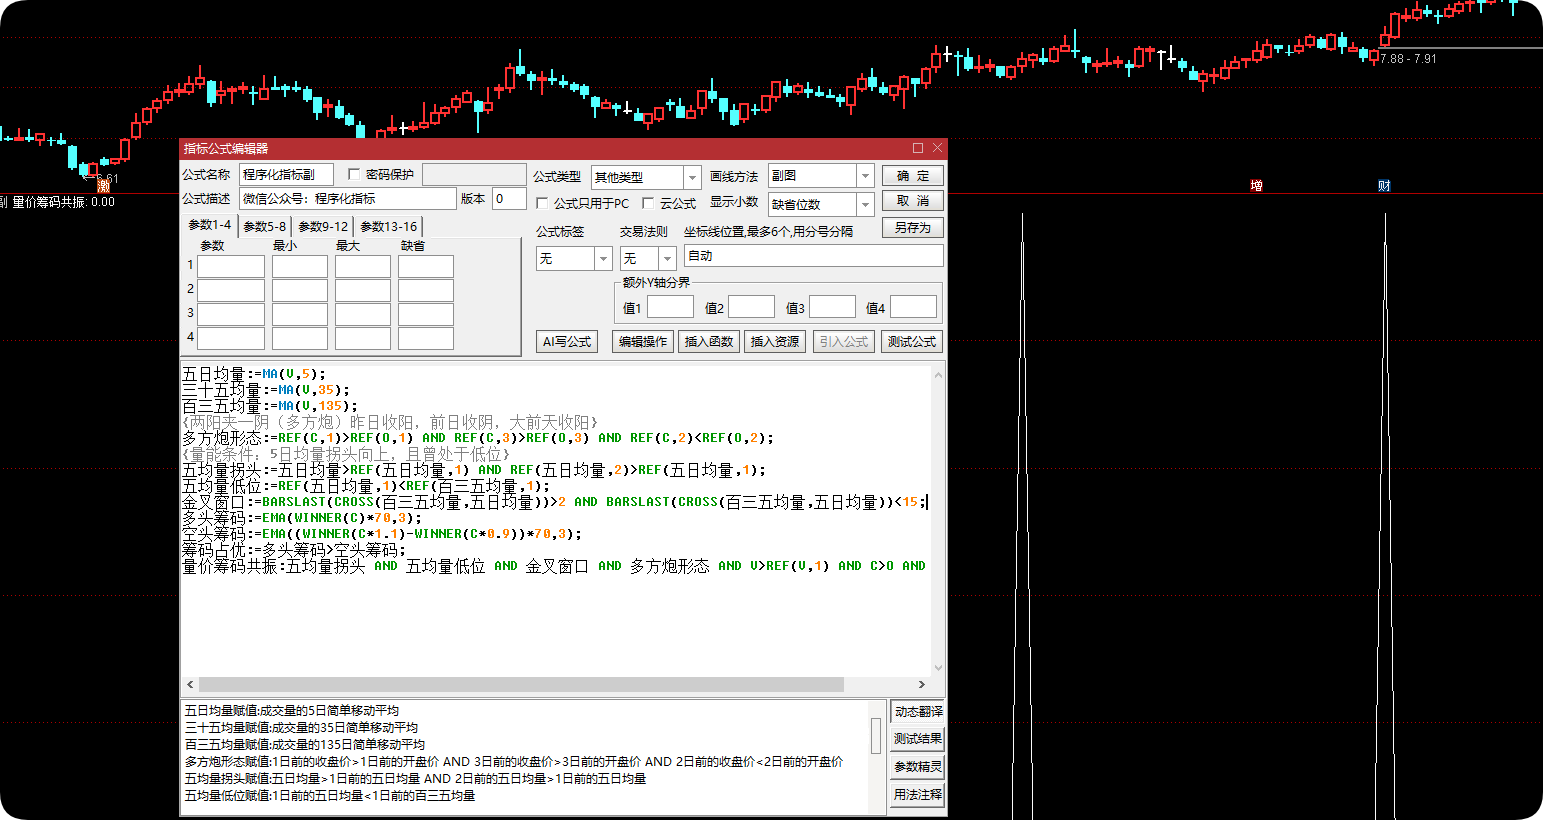This screenshot has width=1543, height=820.
Task: Click the 编辑操作 button
Action: [x=643, y=342]
